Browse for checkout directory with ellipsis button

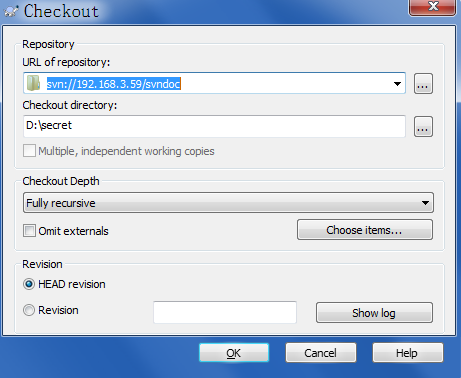click(423, 126)
